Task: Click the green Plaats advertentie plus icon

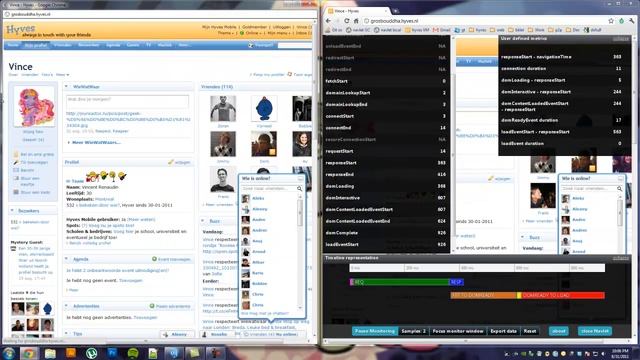Action: point(152,306)
